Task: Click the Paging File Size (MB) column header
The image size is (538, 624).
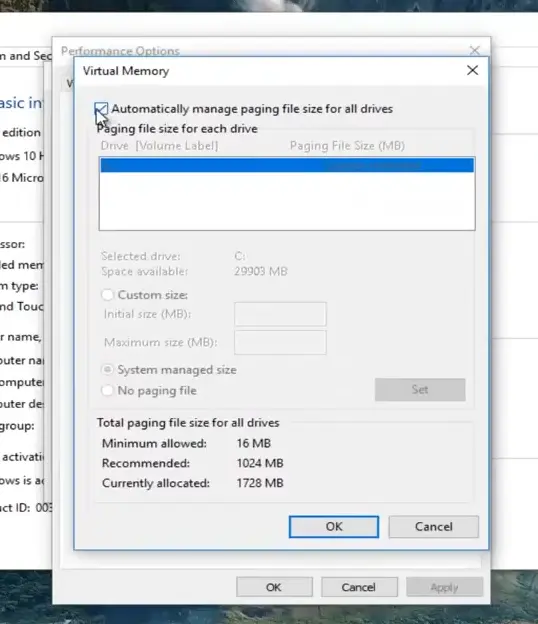Action: pos(347,146)
